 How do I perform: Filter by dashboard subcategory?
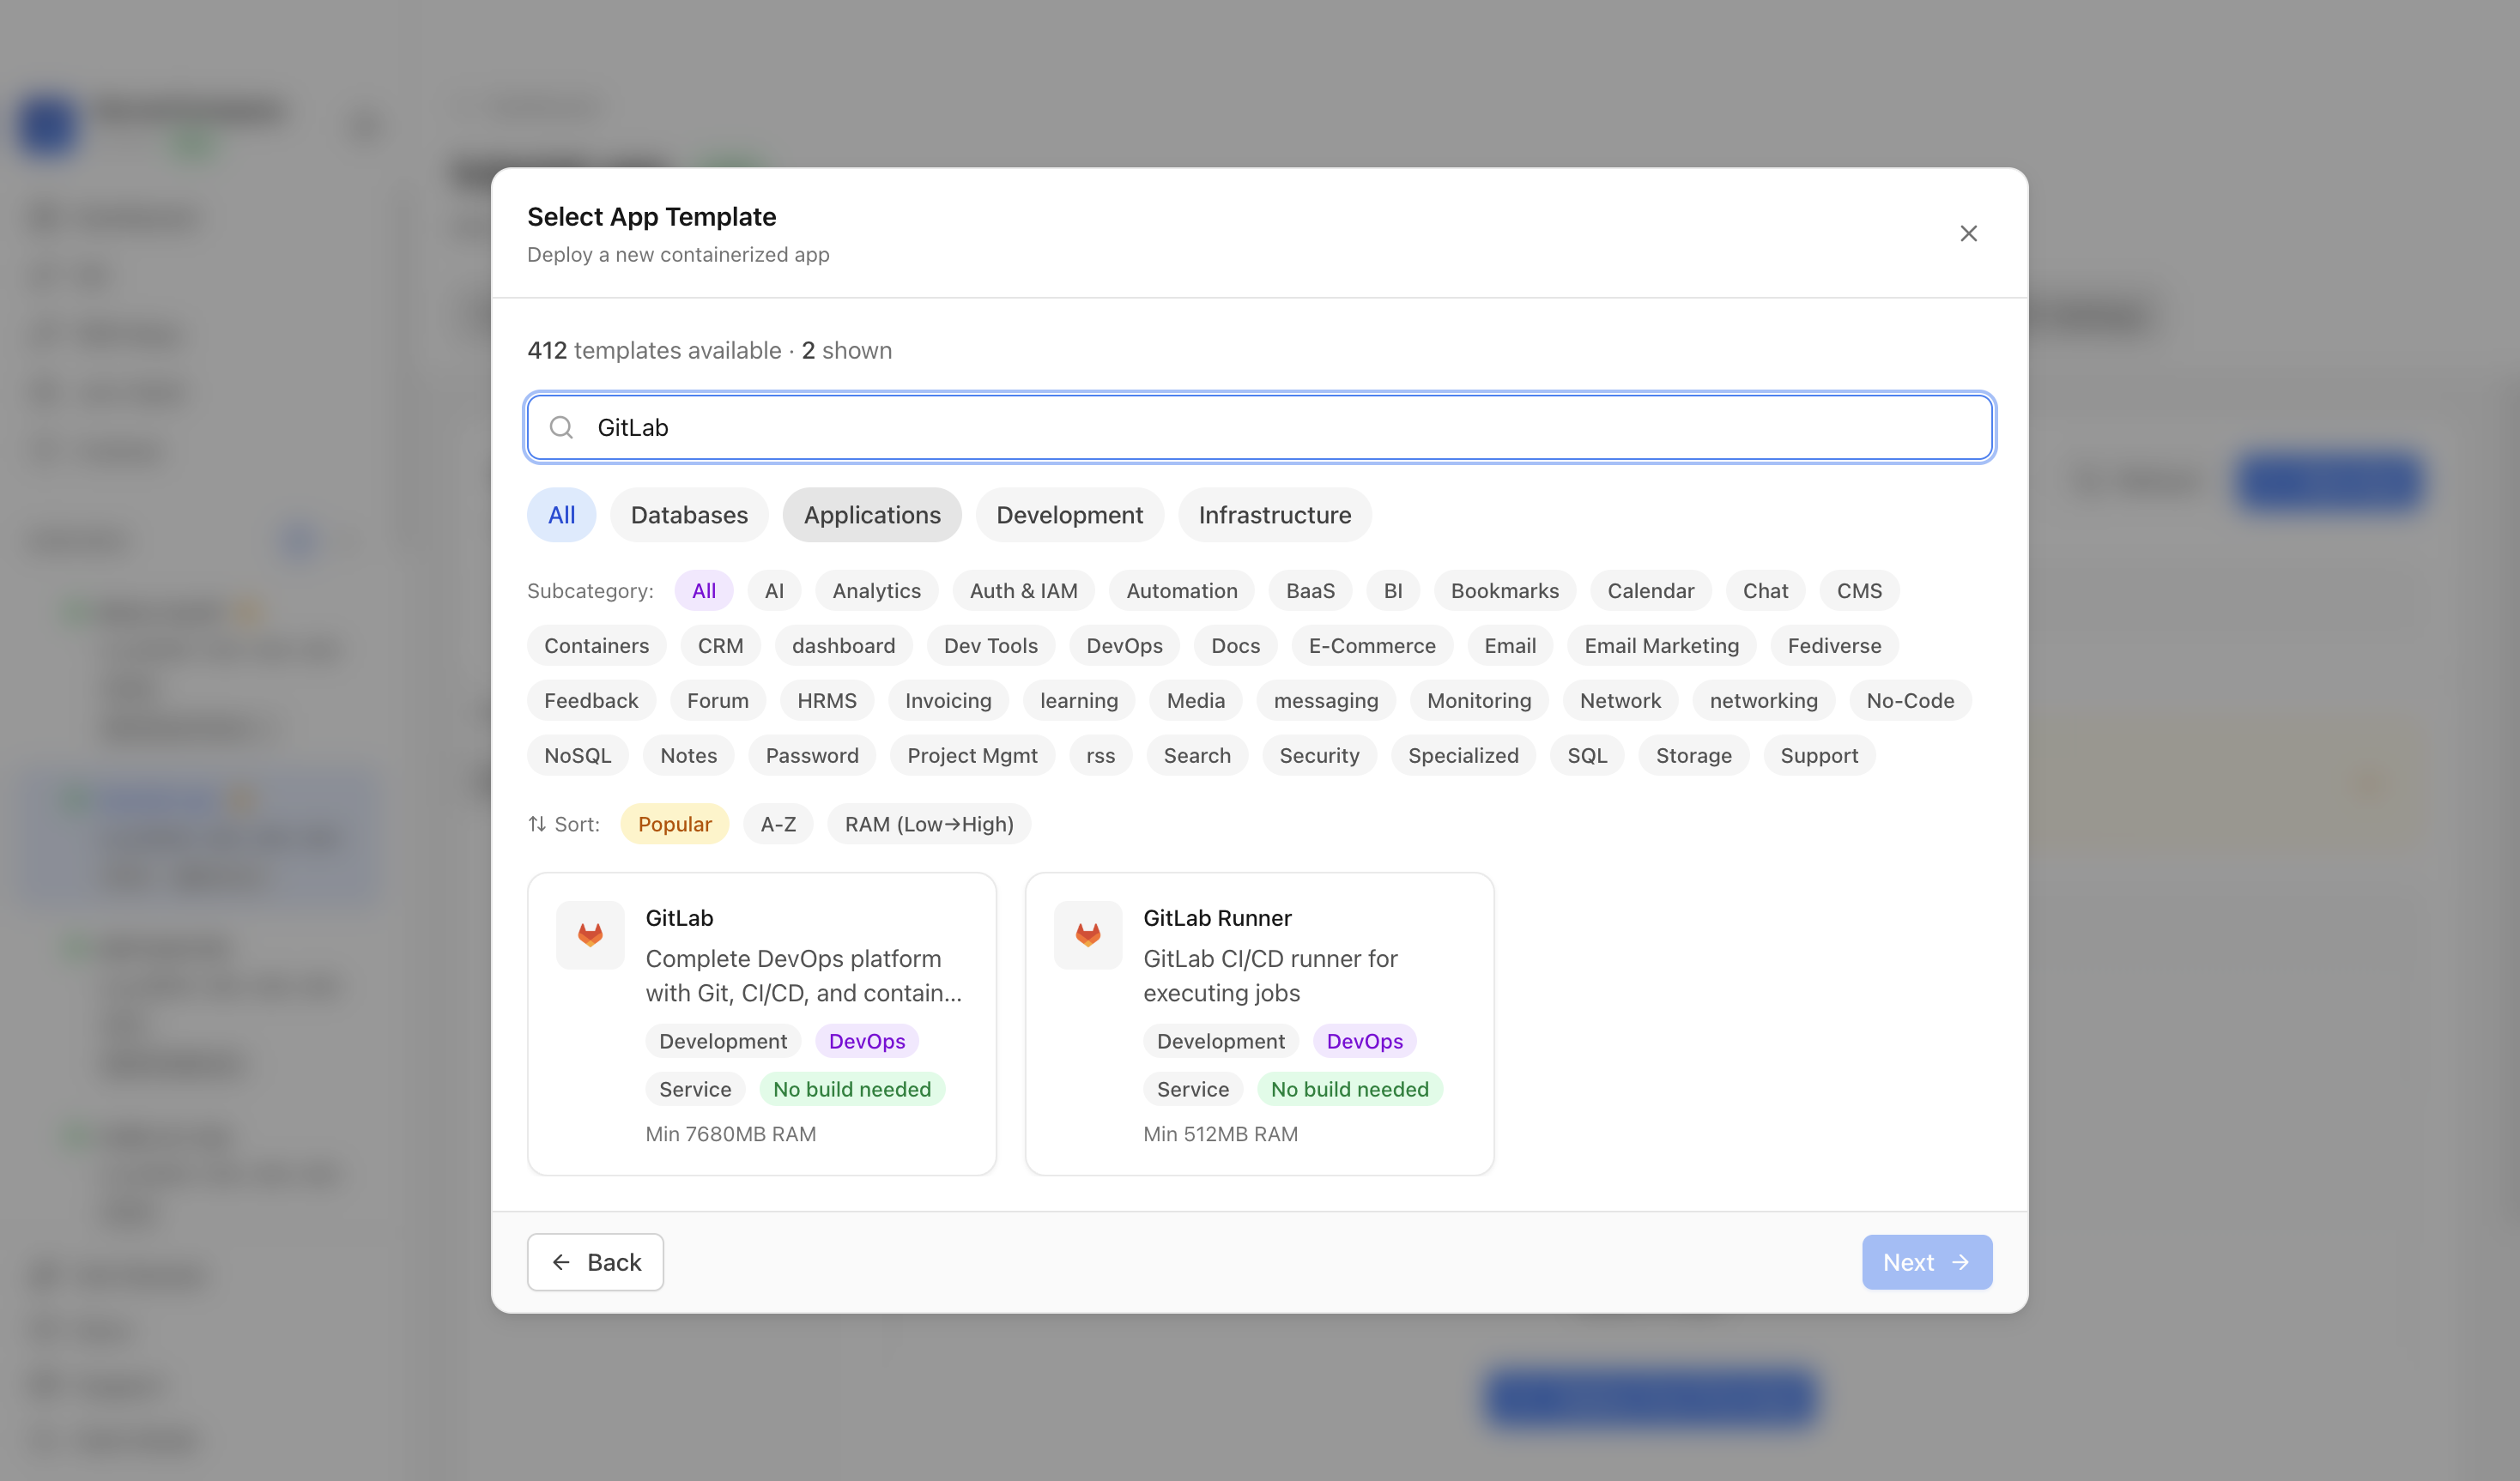(843, 646)
